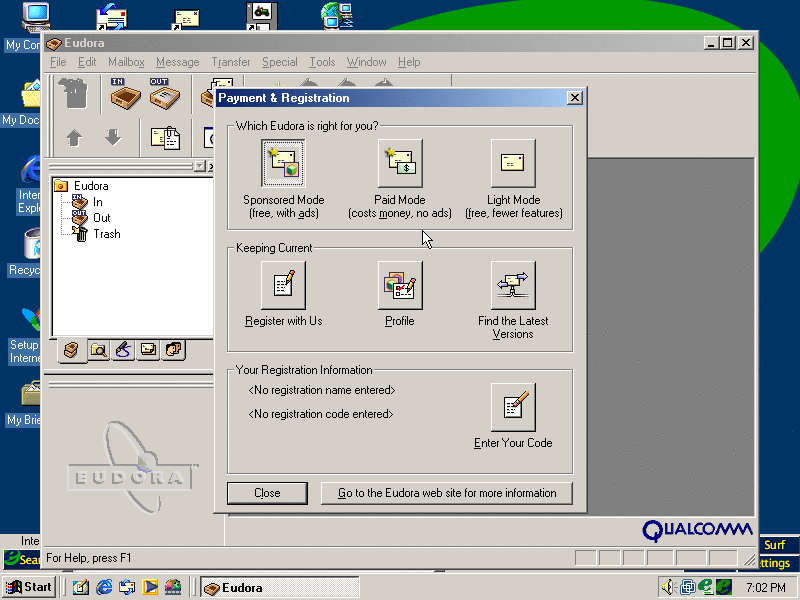The image size is (800, 600).
Task: Click the Register with Us icon
Action: (283, 286)
